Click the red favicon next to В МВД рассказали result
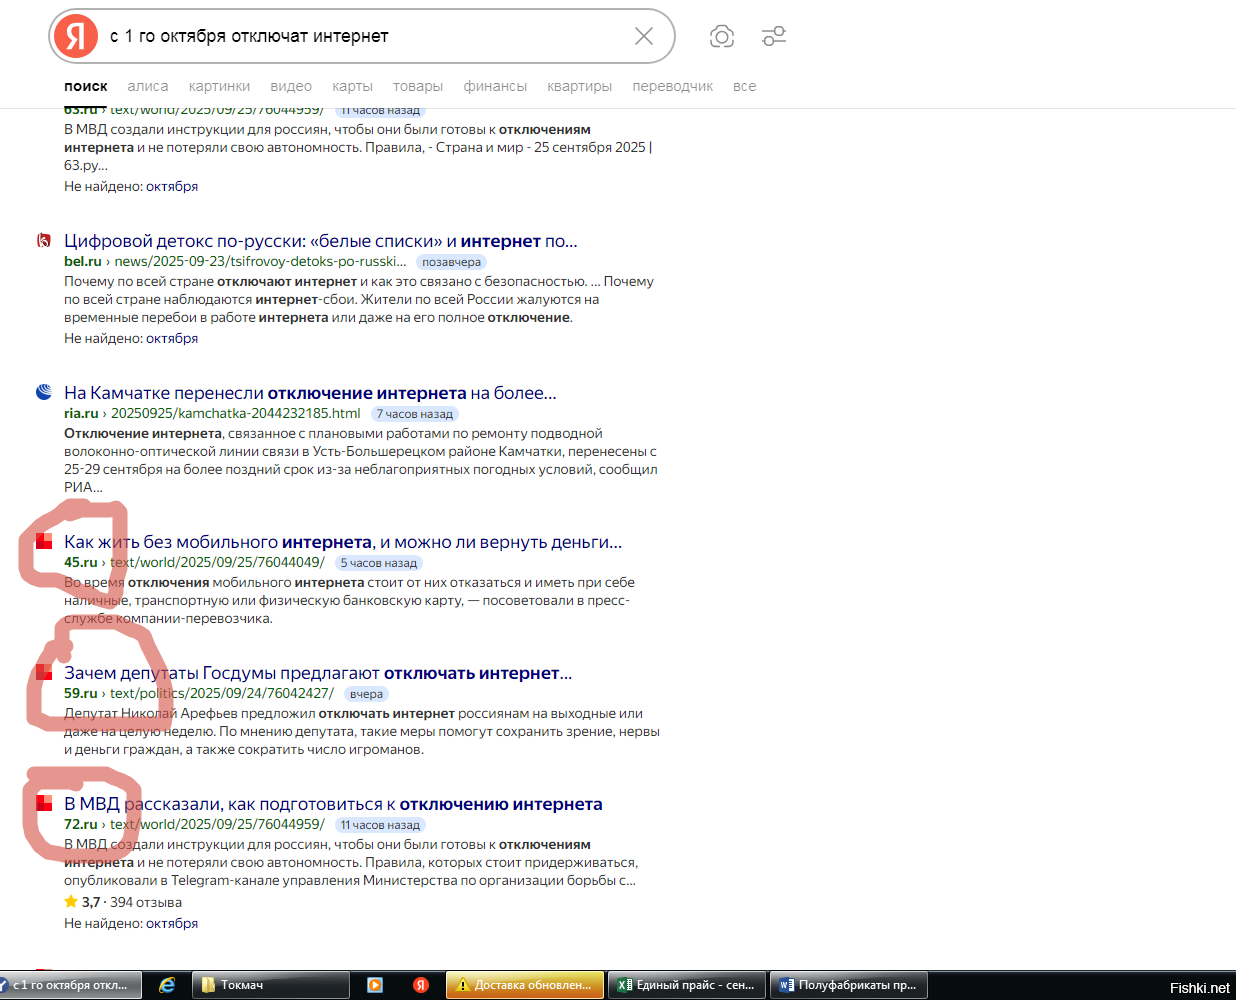 tap(44, 803)
